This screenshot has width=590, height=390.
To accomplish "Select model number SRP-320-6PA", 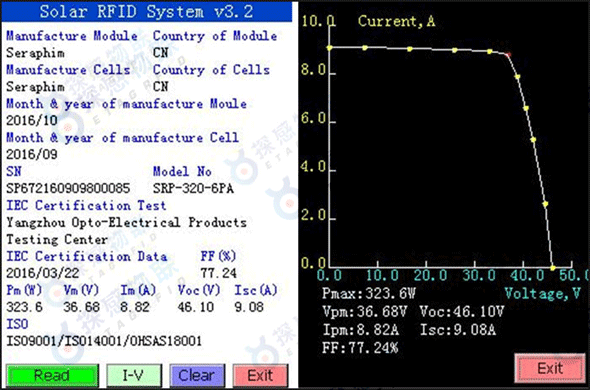I will [x=193, y=188].
